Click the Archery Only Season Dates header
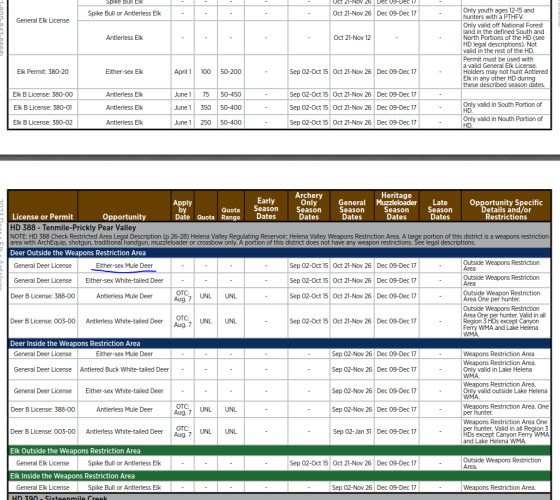This screenshot has width=560, height=500. [x=309, y=206]
